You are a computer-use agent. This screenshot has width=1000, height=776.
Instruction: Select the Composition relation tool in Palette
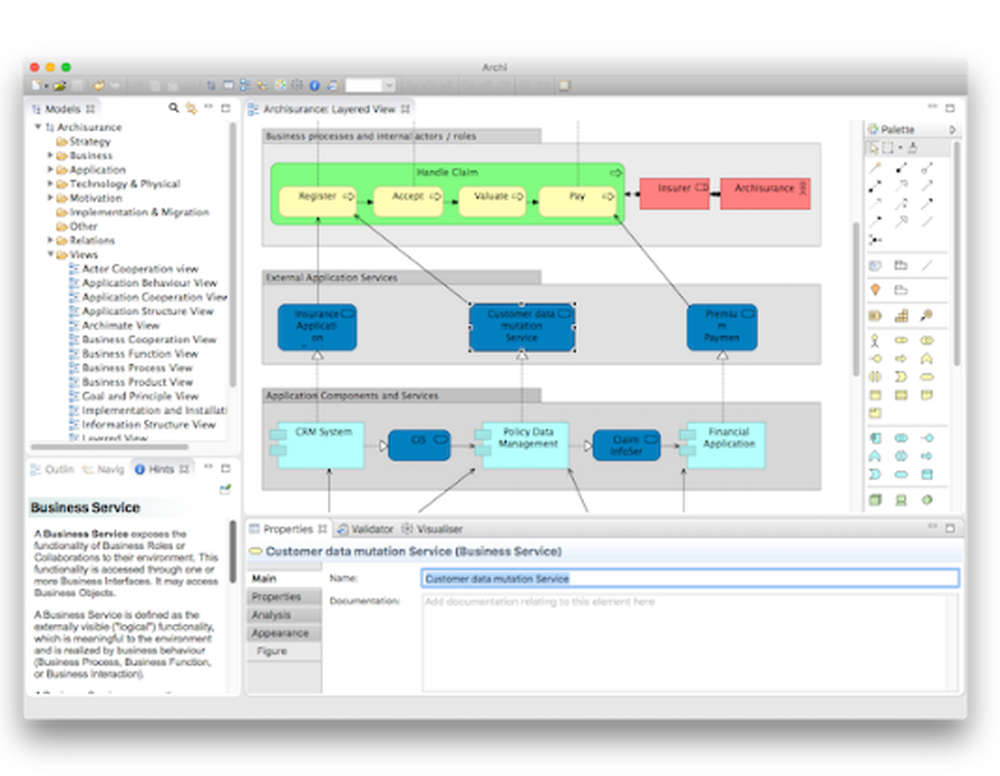tap(901, 168)
